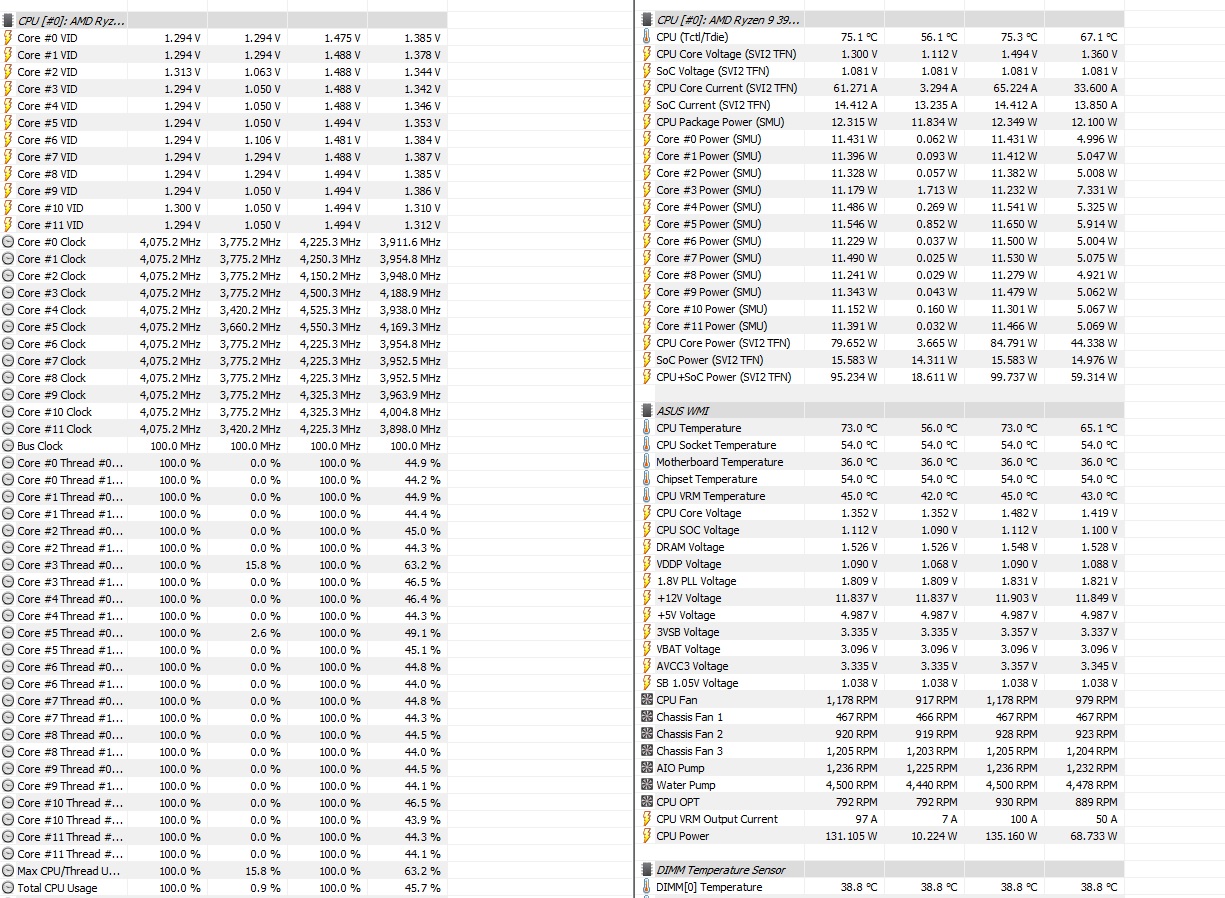
Task: Click the lightning icon beside SoC Voltage (SVI2 TFN)
Action: coord(646,70)
